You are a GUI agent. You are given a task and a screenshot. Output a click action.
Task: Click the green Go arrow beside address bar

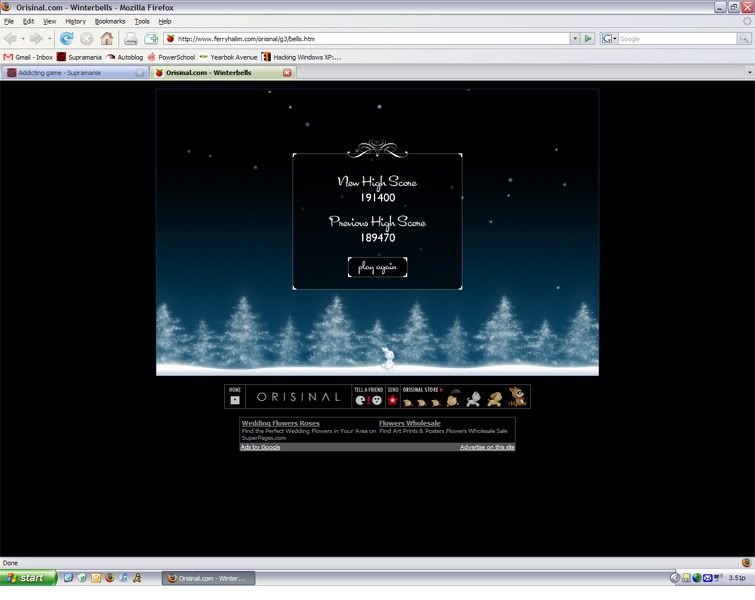pos(588,39)
